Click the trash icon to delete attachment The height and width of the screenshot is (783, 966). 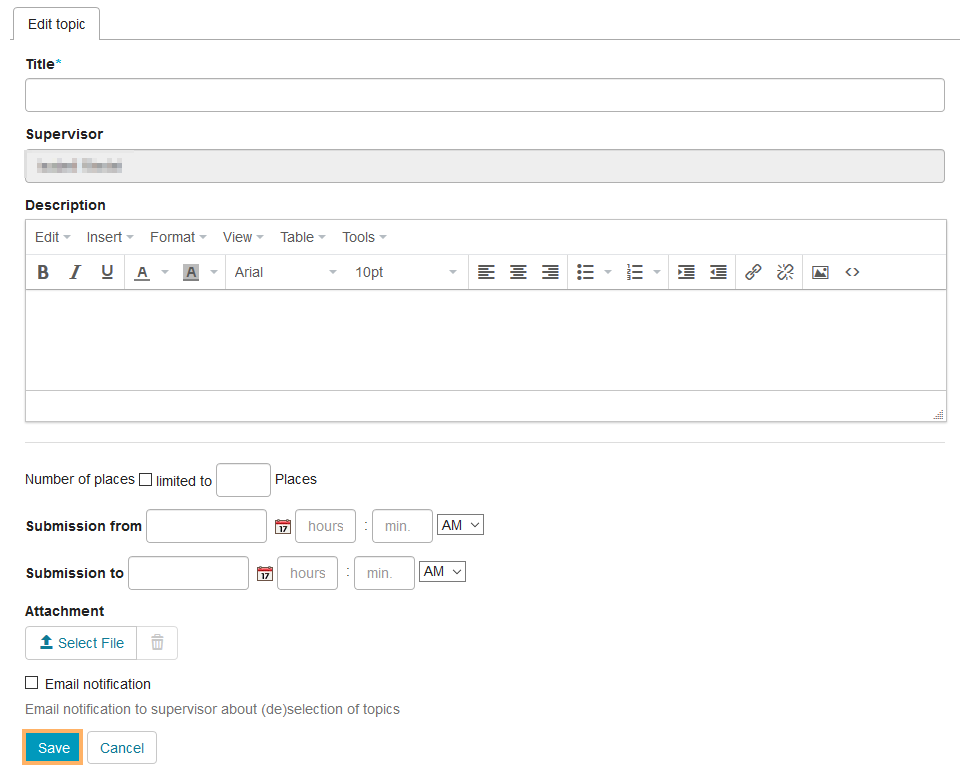pos(157,643)
